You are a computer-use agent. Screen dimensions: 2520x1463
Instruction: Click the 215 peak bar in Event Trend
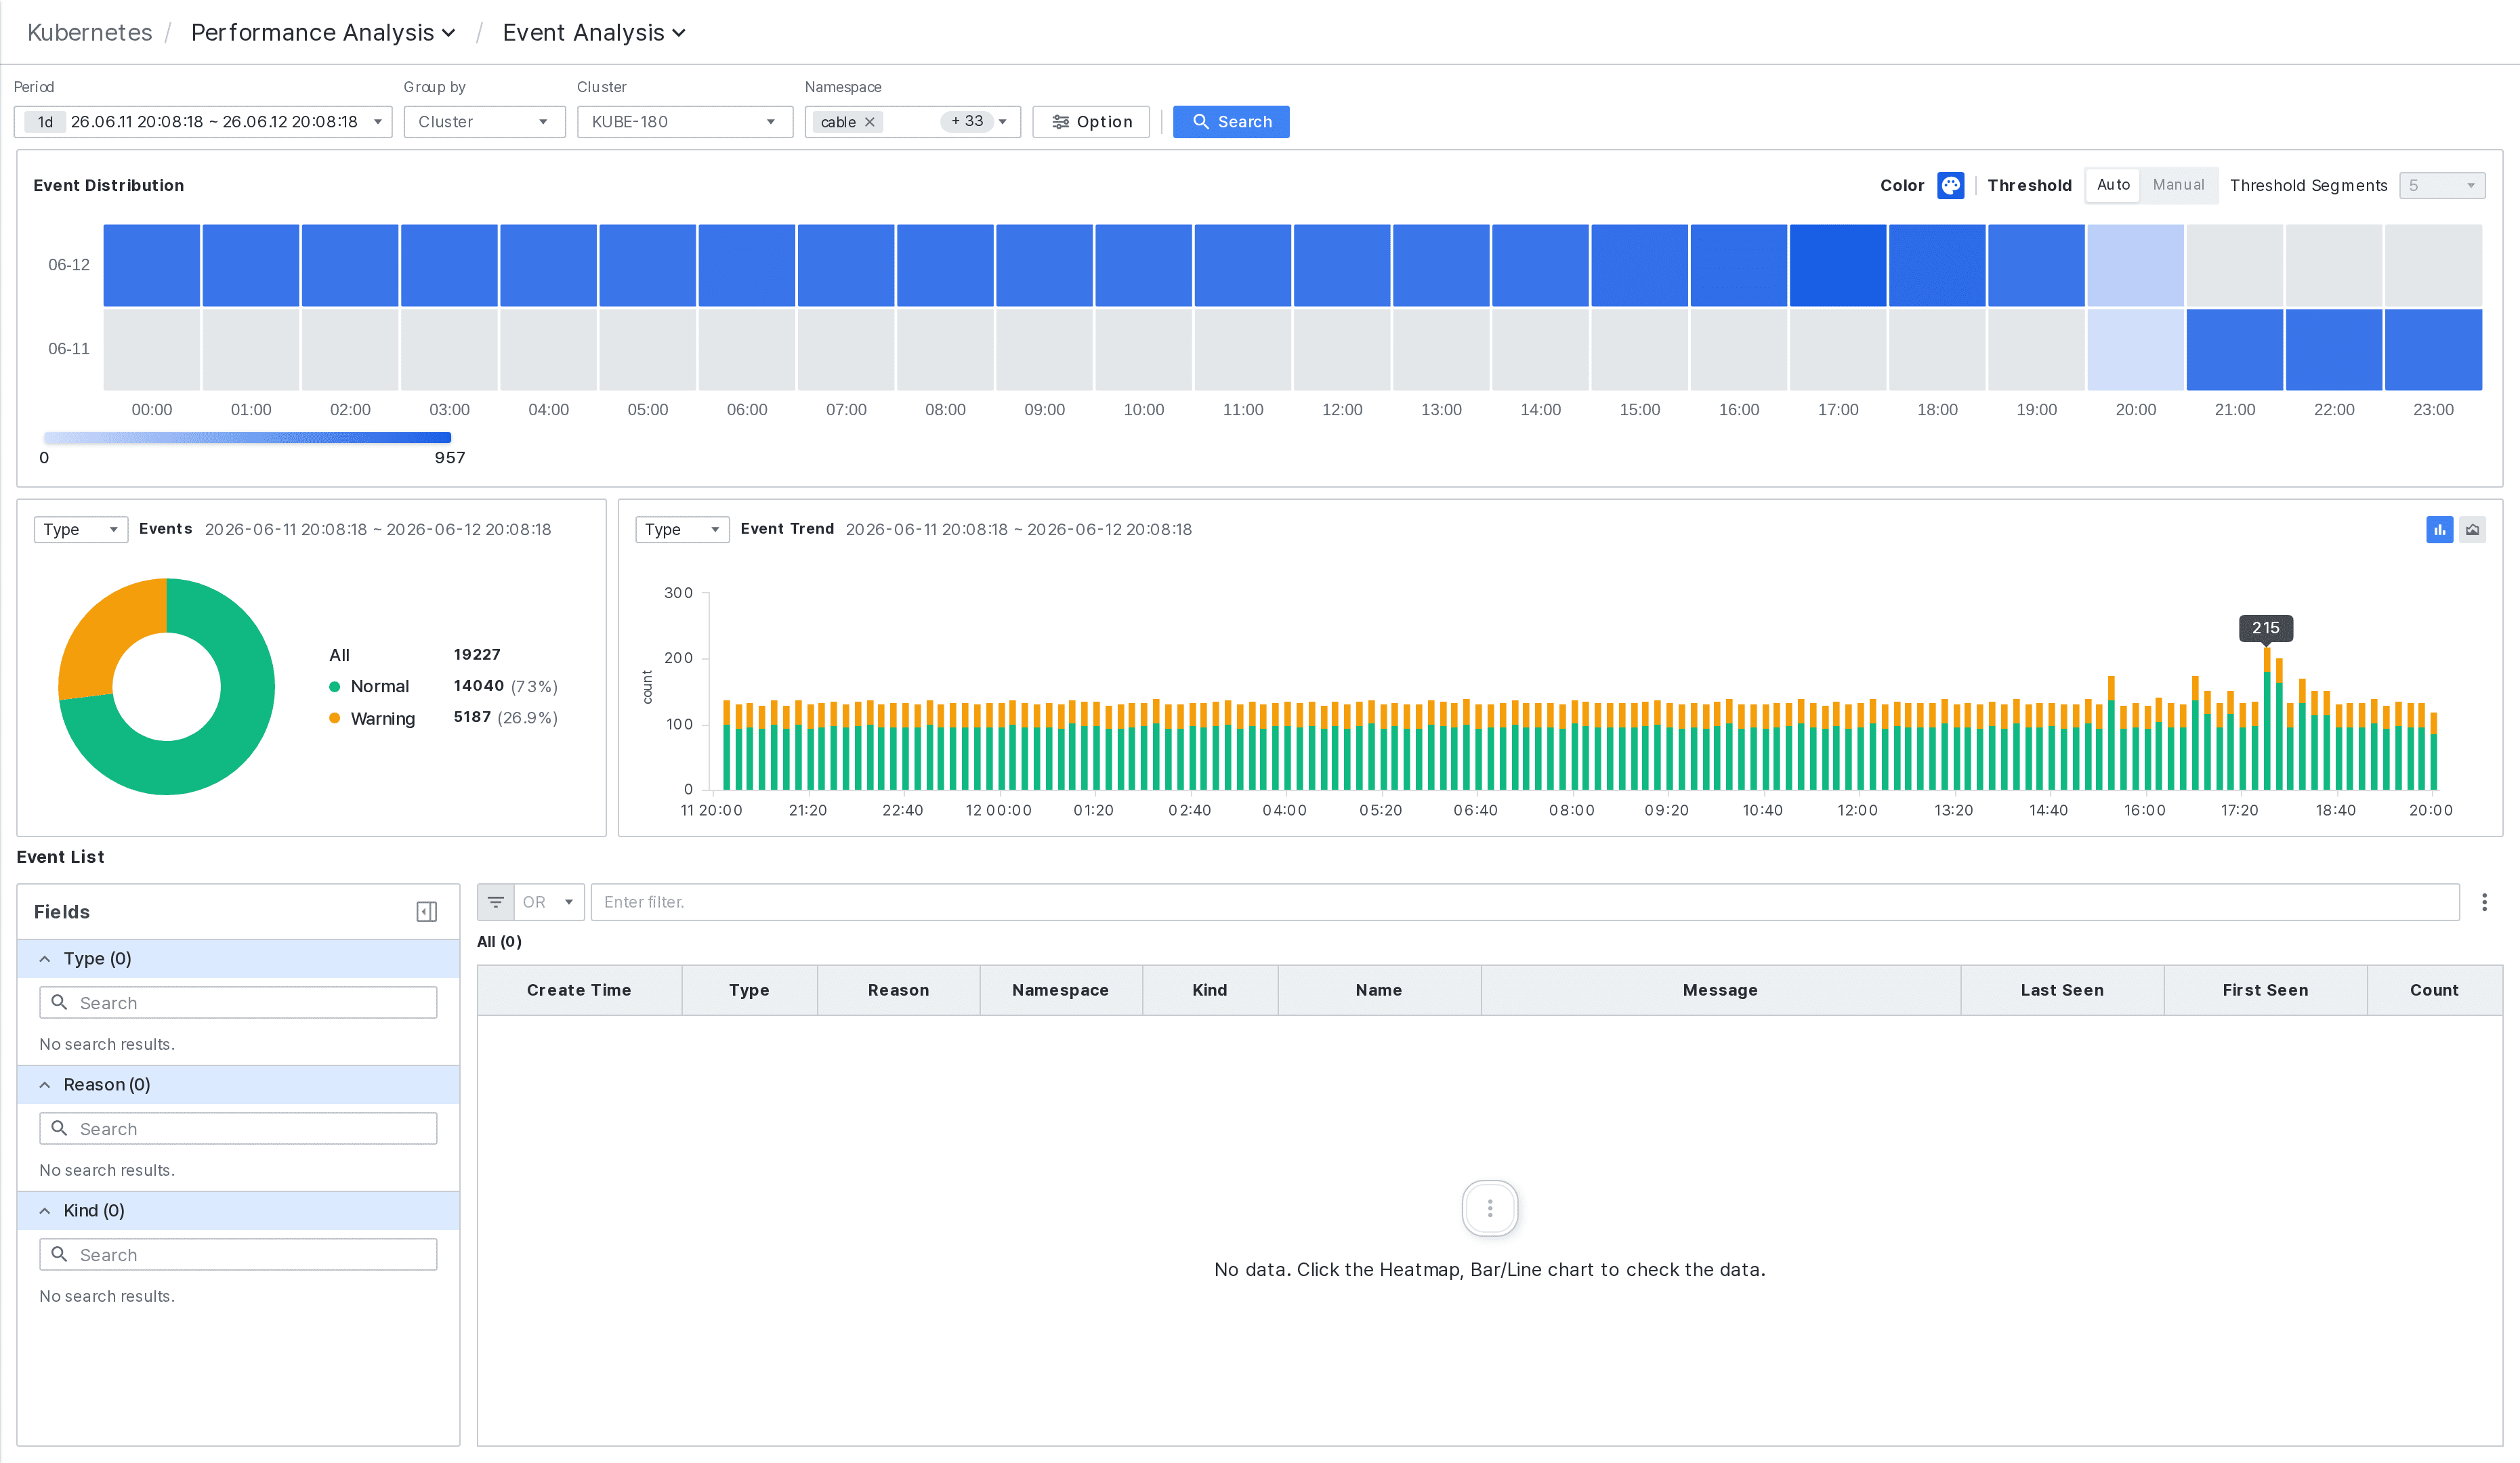[x=2267, y=719]
